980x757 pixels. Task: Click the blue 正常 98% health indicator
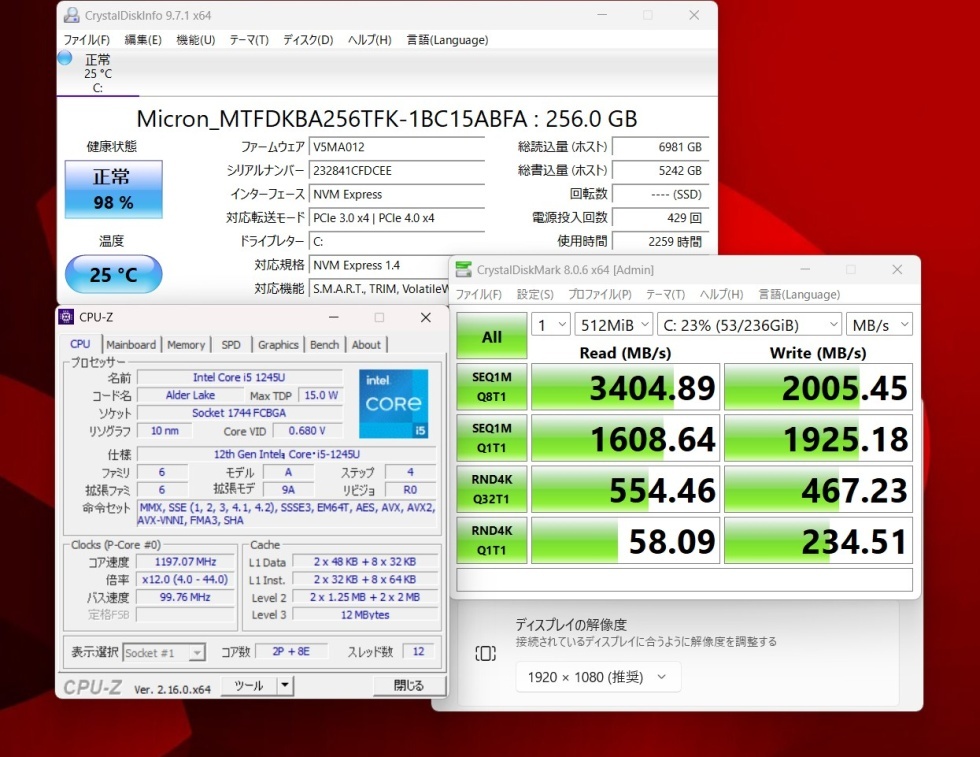[113, 190]
